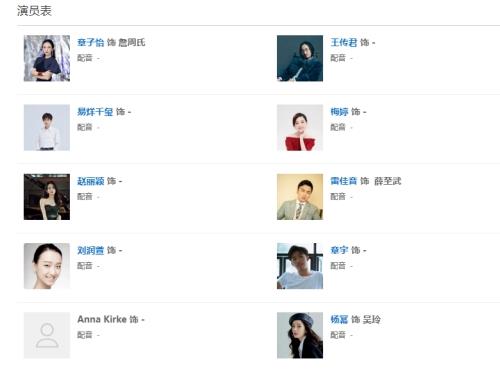Open the 赵丽颖 actor link
Screen dimensions: 500x370
click(x=91, y=181)
